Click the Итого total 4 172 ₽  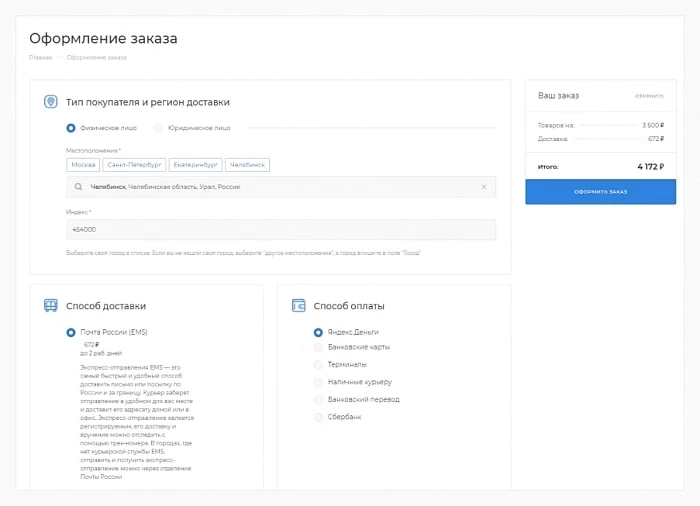pyautogui.click(x=650, y=167)
